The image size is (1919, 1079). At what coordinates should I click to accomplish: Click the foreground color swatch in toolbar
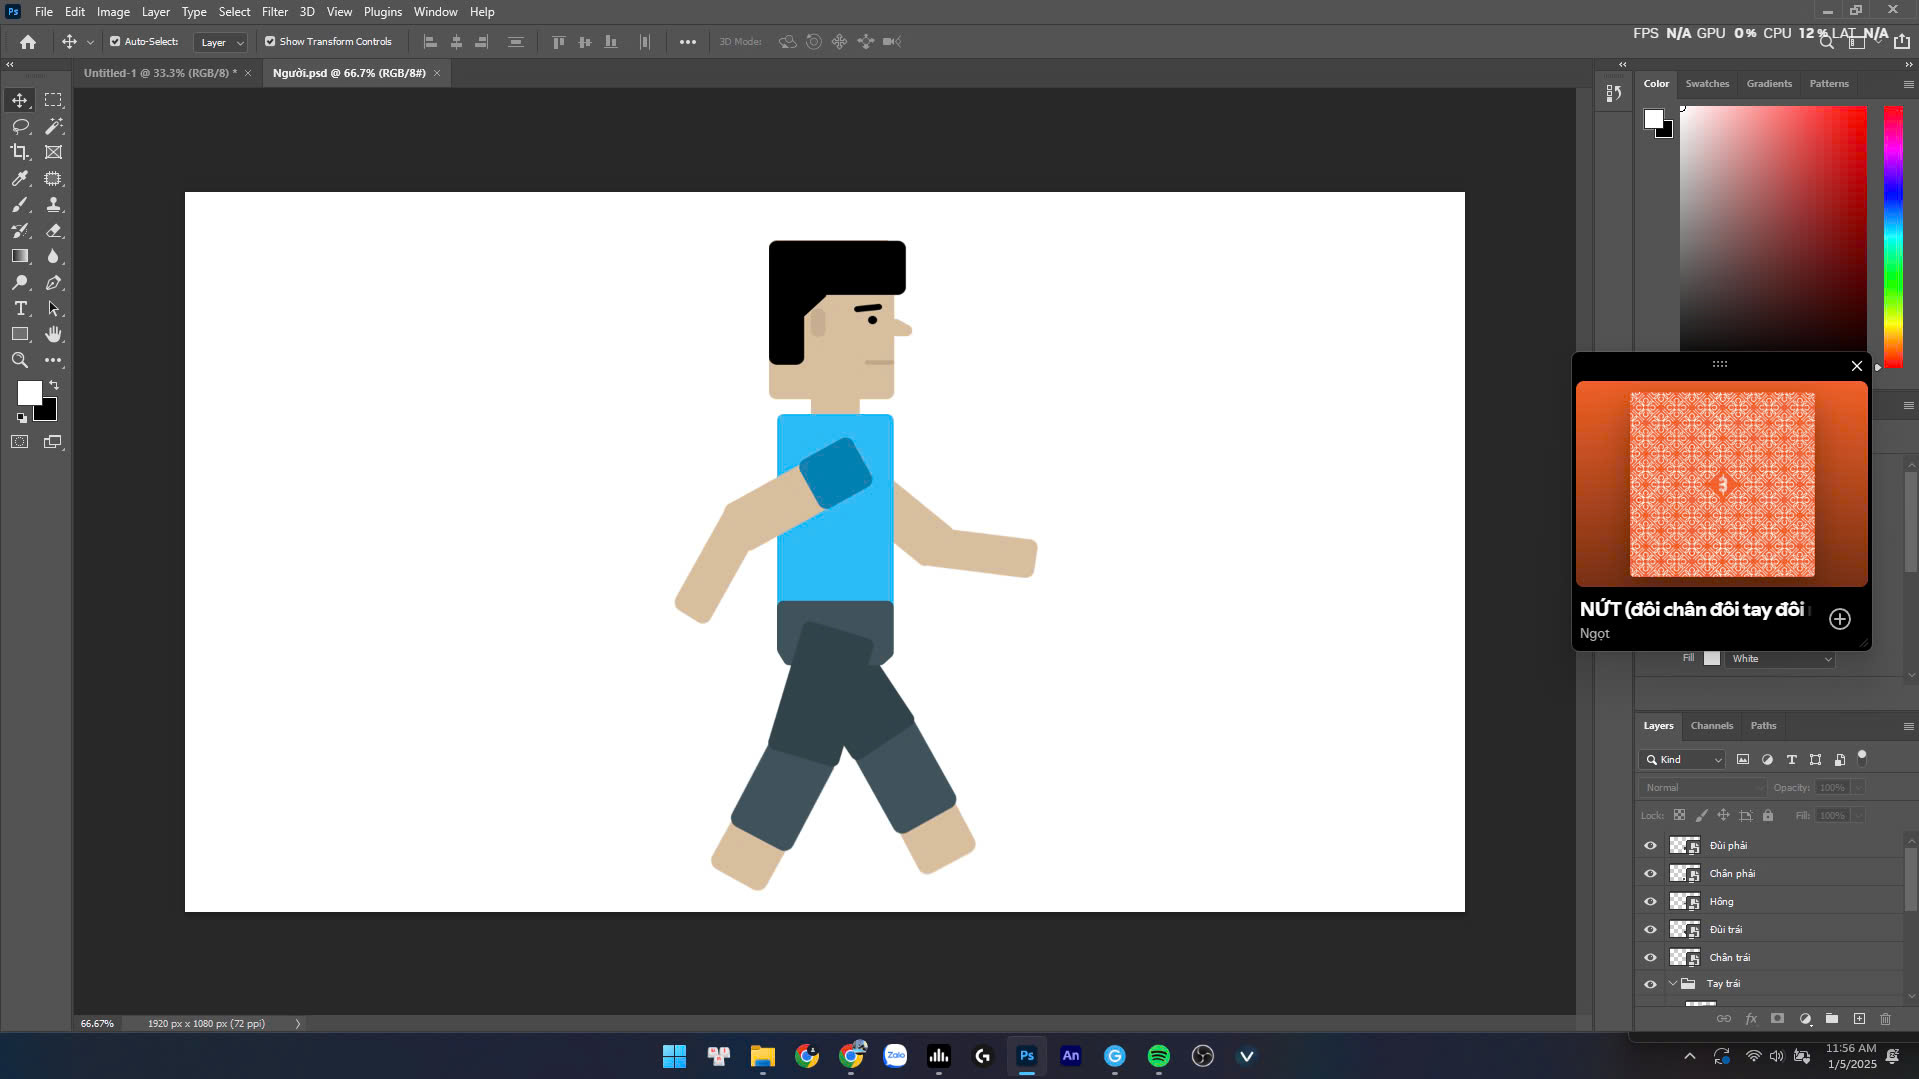[x=29, y=392]
